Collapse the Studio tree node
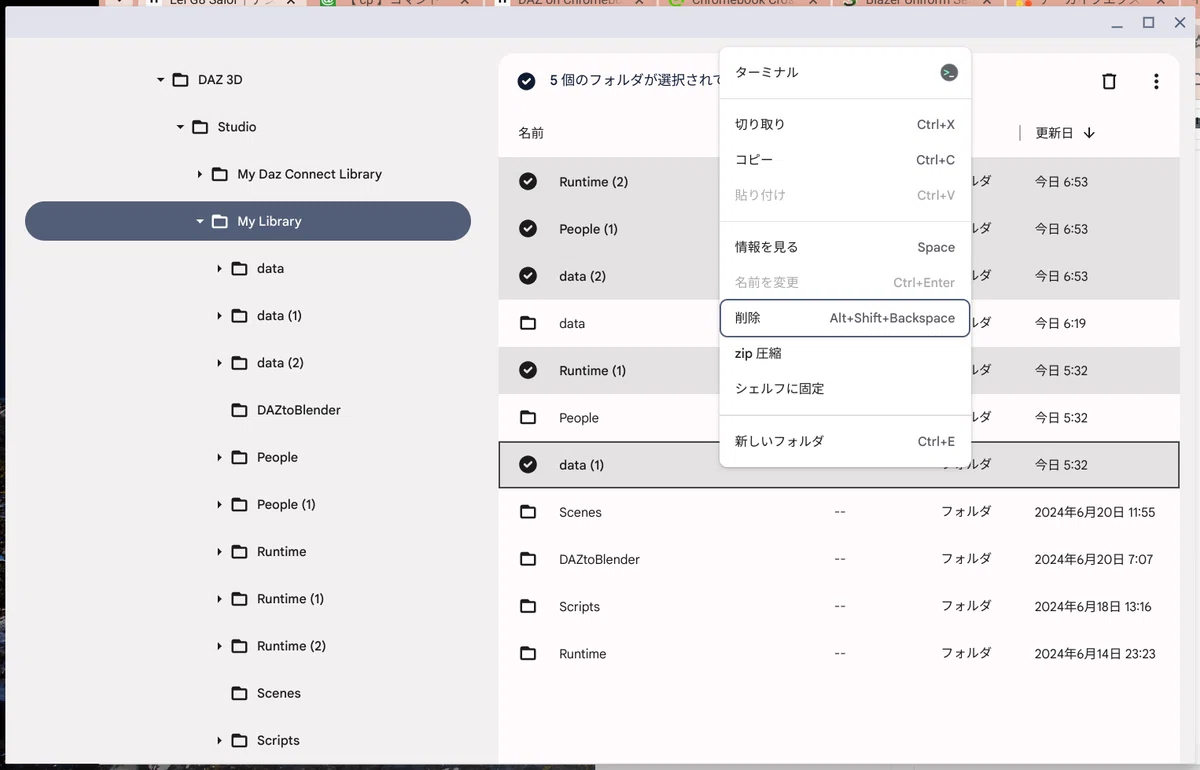This screenshot has width=1200, height=770. (180, 127)
